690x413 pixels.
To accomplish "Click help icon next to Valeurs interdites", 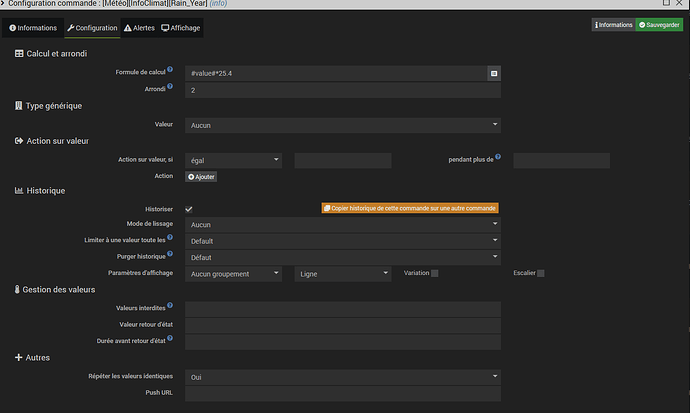I will click(x=170, y=305).
